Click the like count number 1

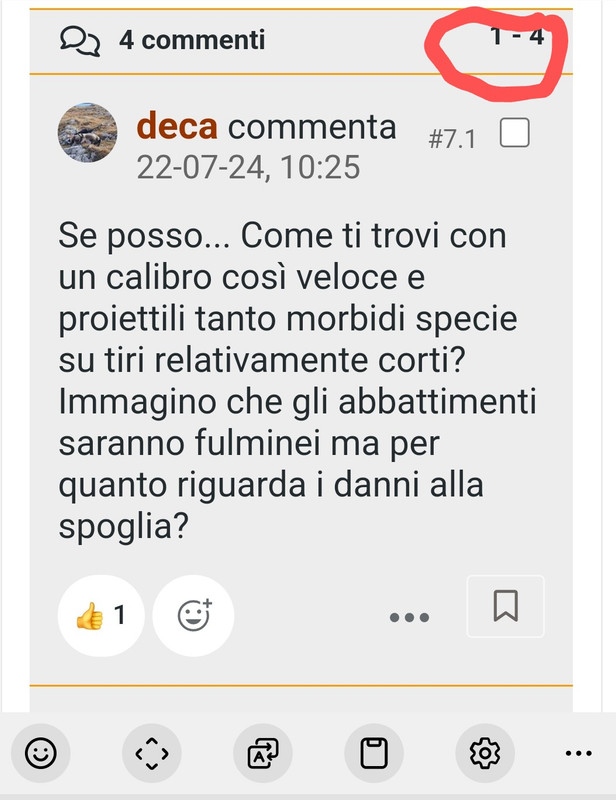click(119, 615)
